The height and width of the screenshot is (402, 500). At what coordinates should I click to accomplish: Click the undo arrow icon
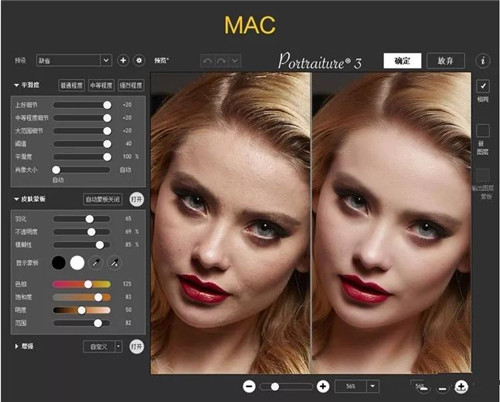click(207, 61)
